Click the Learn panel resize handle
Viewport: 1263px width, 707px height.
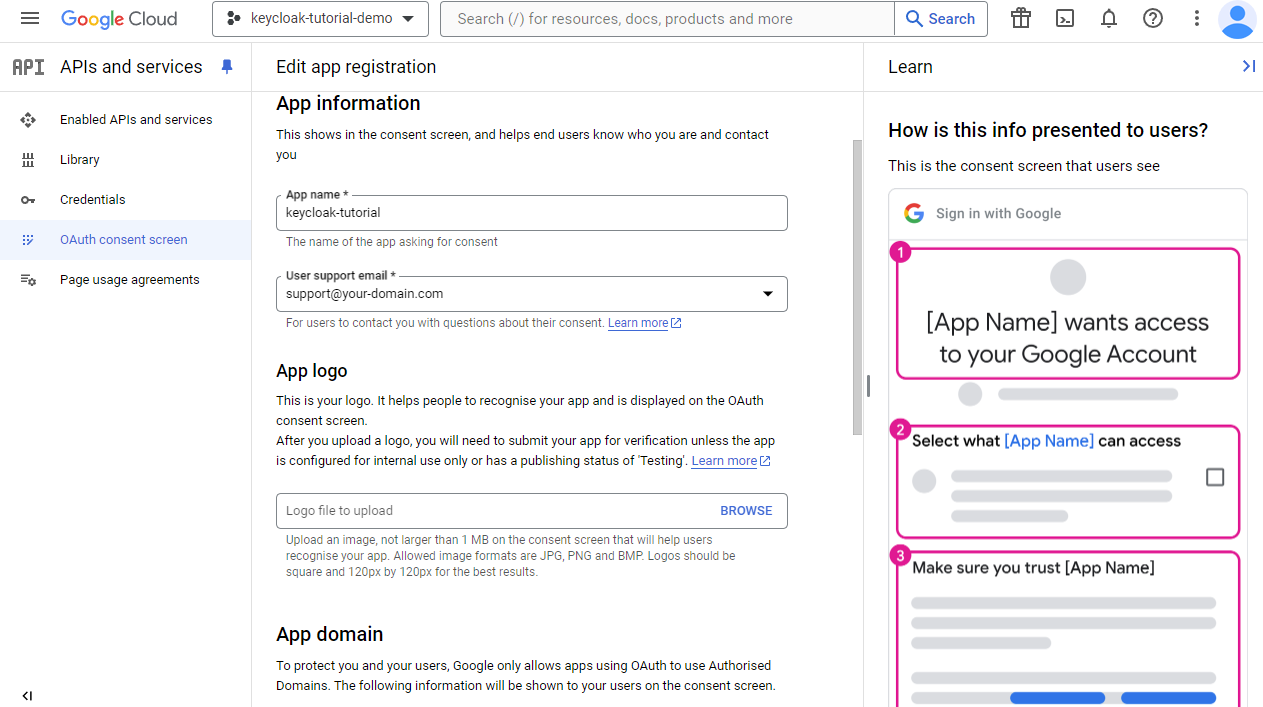[868, 386]
